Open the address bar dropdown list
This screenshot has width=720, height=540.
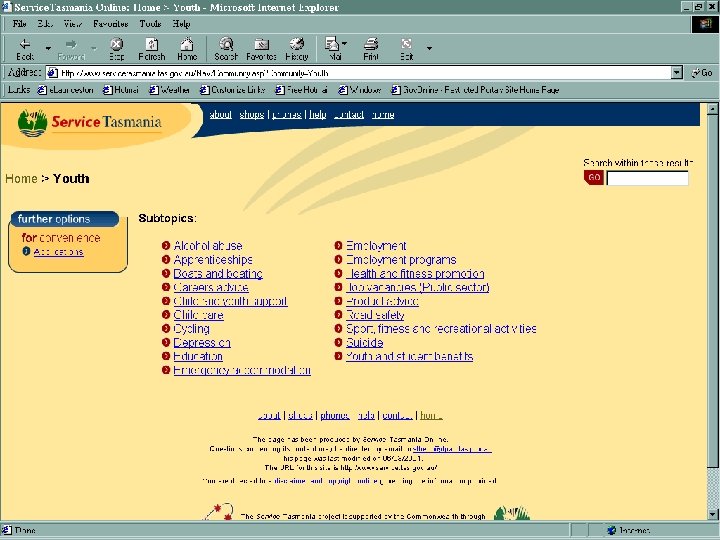(677, 73)
